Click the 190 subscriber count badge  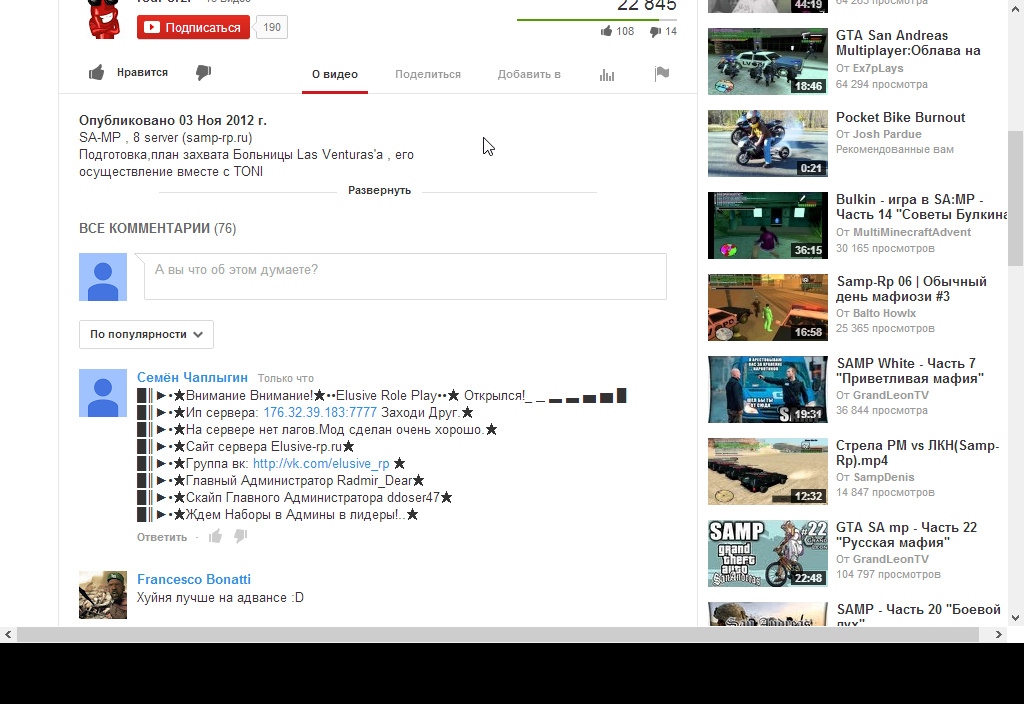click(x=272, y=27)
